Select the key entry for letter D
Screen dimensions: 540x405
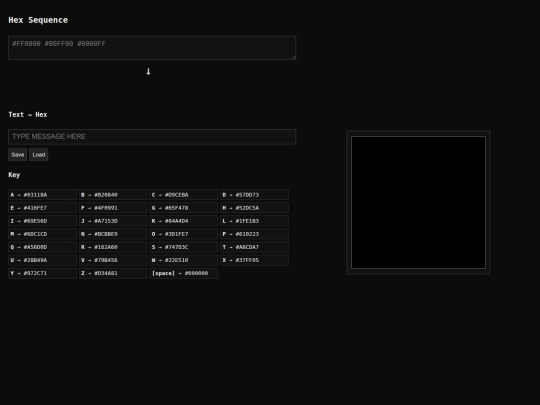click(254, 195)
